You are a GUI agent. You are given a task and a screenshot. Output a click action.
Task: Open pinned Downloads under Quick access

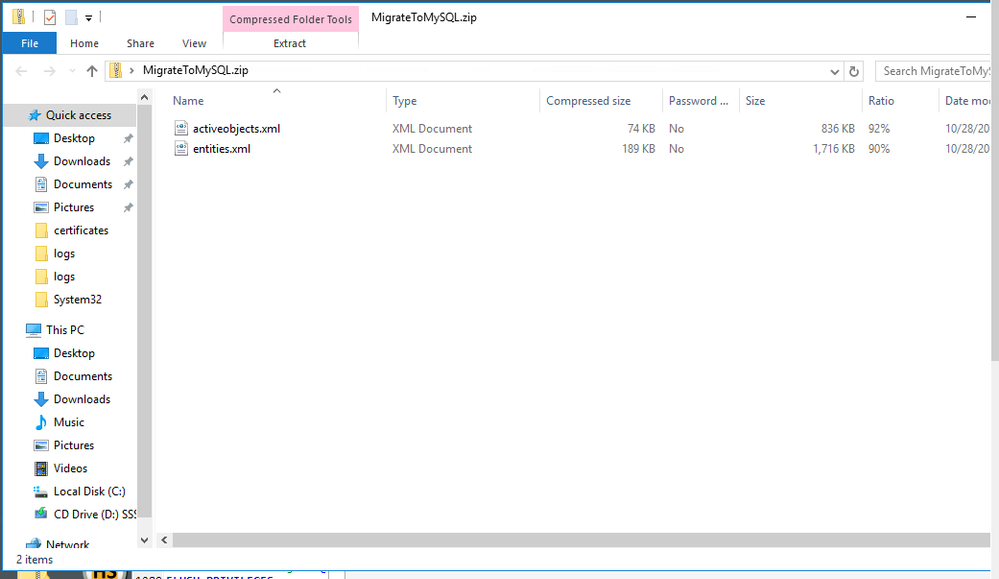(x=82, y=161)
